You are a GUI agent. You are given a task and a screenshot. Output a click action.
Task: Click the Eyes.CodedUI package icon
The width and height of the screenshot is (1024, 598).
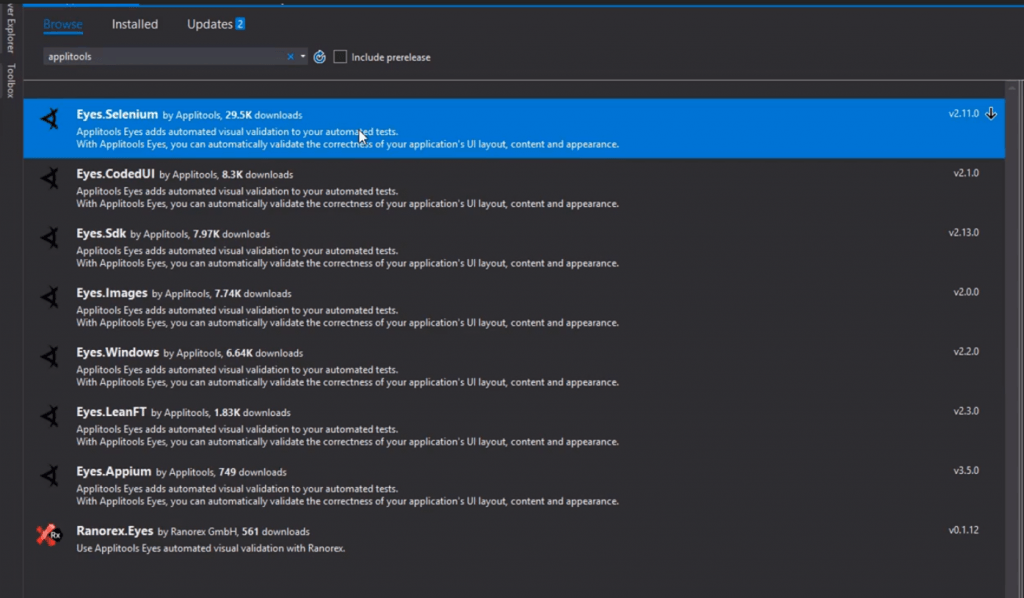pos(50,178)
